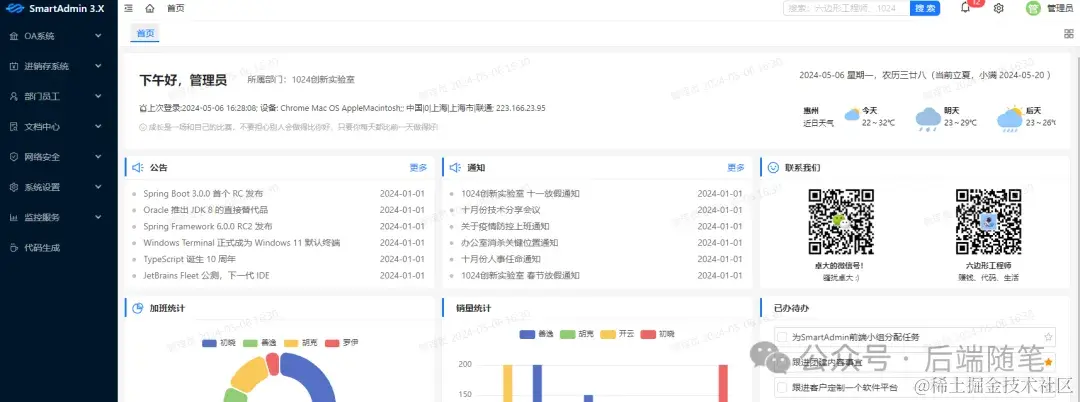Screen dimensions: 1080x402
Task: Open the 关于疫情防控上班通知 notice
Action: point(505,226)
